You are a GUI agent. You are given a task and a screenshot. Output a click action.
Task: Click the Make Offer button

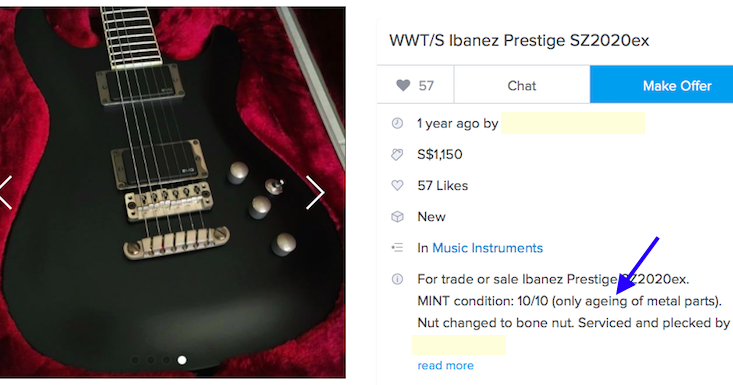[x=661, y=85]
